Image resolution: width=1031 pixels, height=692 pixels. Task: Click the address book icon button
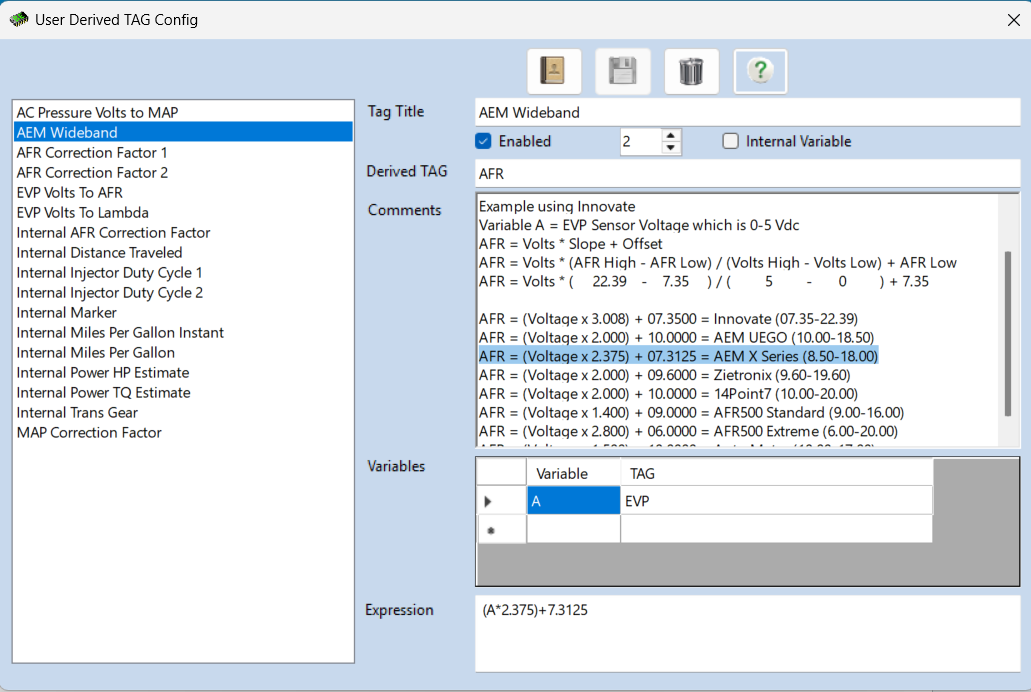tap(553, 72)
